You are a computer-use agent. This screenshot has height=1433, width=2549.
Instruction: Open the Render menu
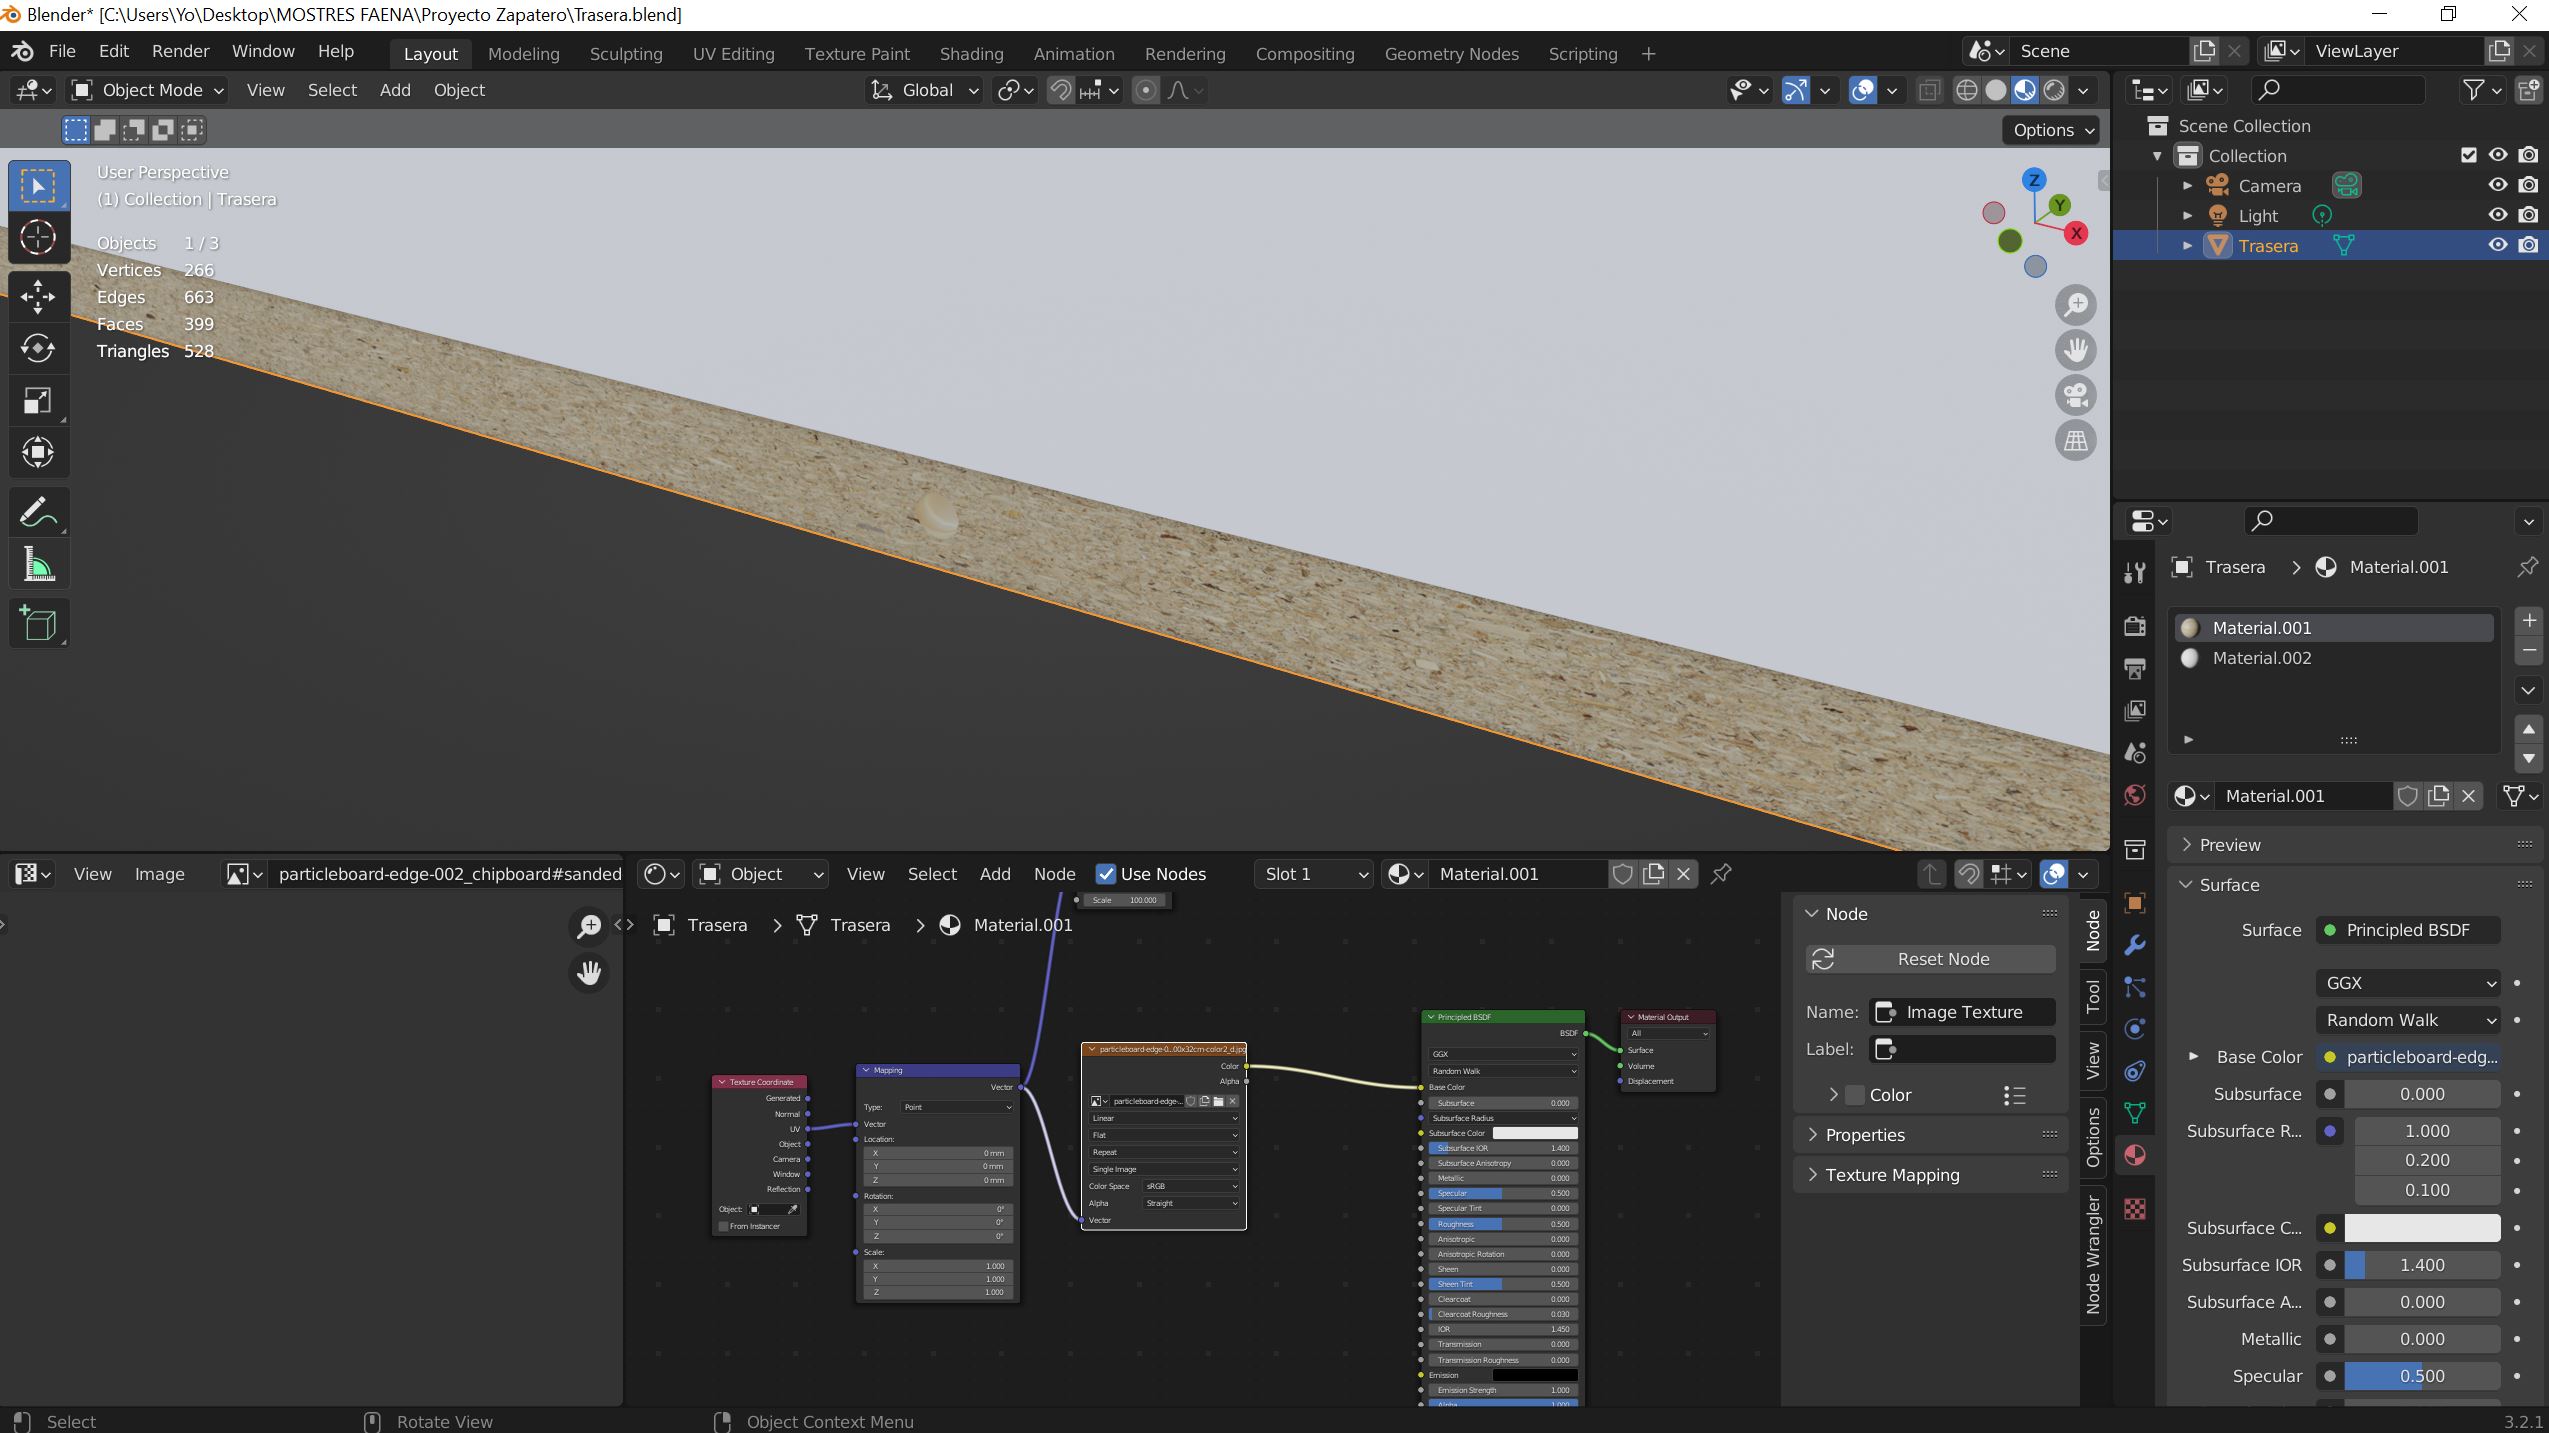(180, 51)
